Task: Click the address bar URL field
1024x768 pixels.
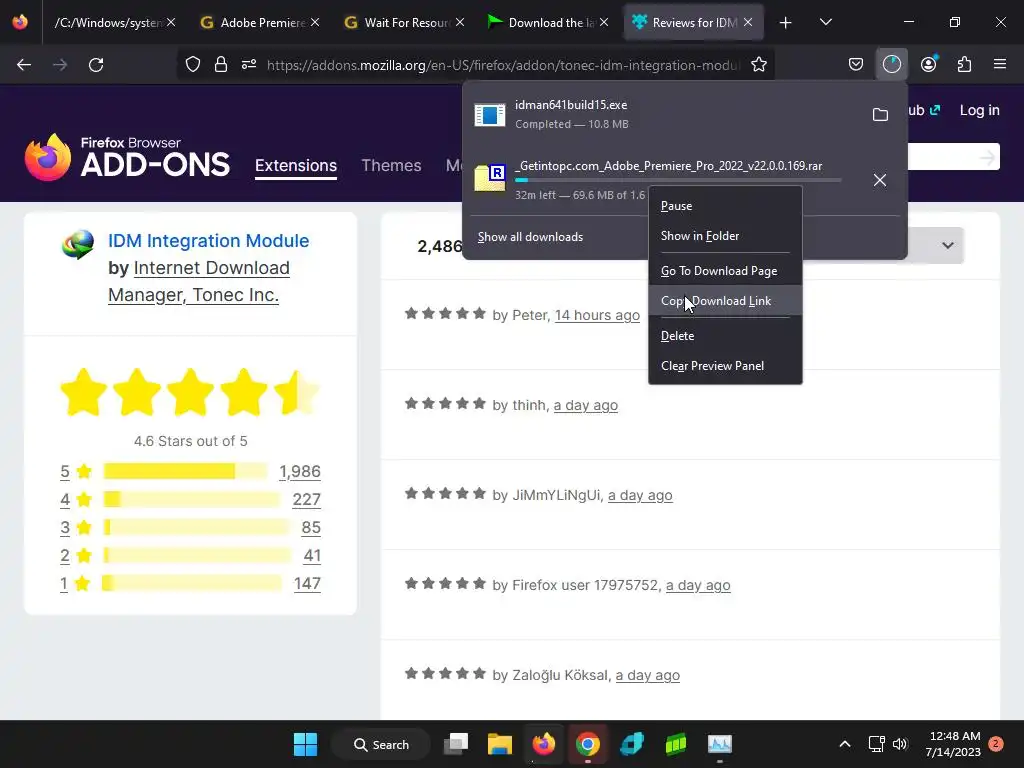Action: click(x=503, y=65)
